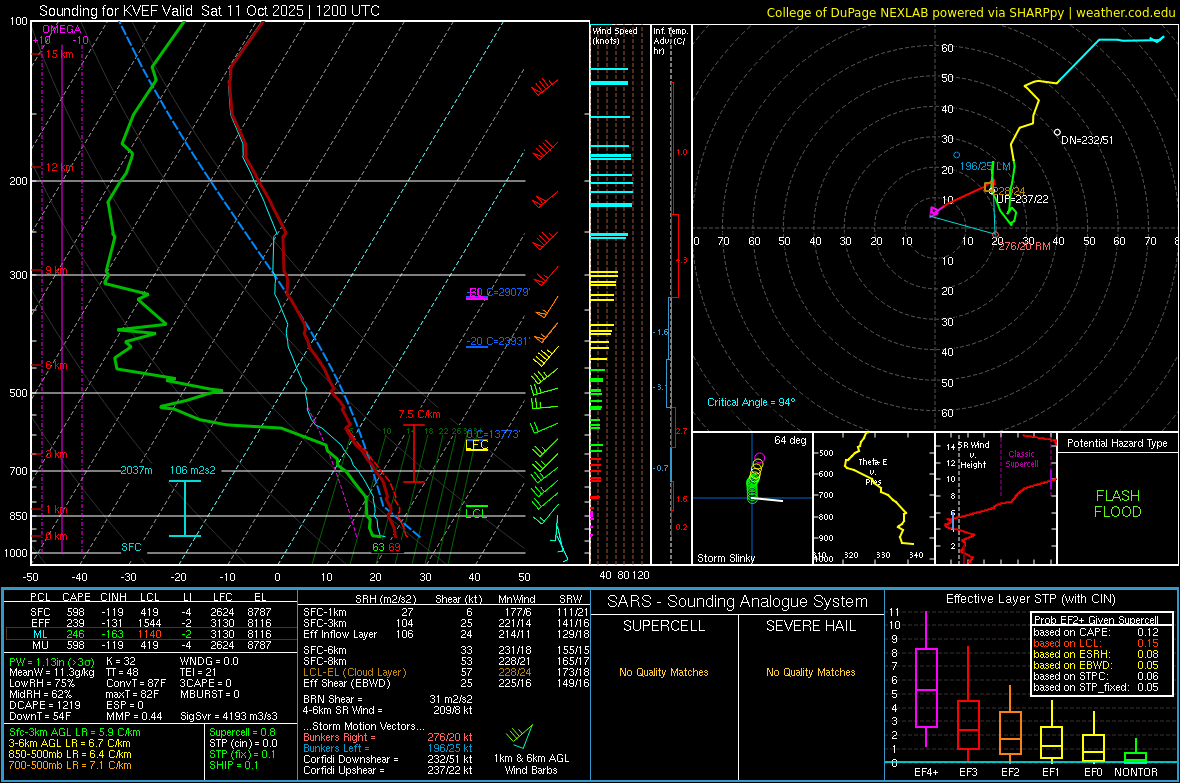This screenshot has height=783, width=1180.
Task: Select the EFF parcel row in the table
Action: tap(151, 623)
